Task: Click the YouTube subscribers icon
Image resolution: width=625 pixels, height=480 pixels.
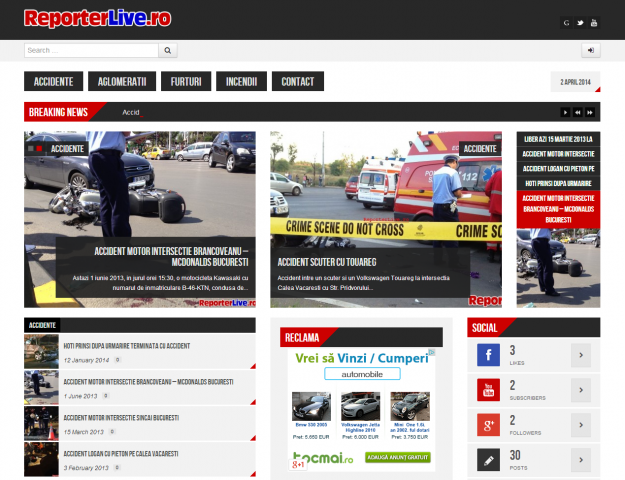Action: click(488, 390)
